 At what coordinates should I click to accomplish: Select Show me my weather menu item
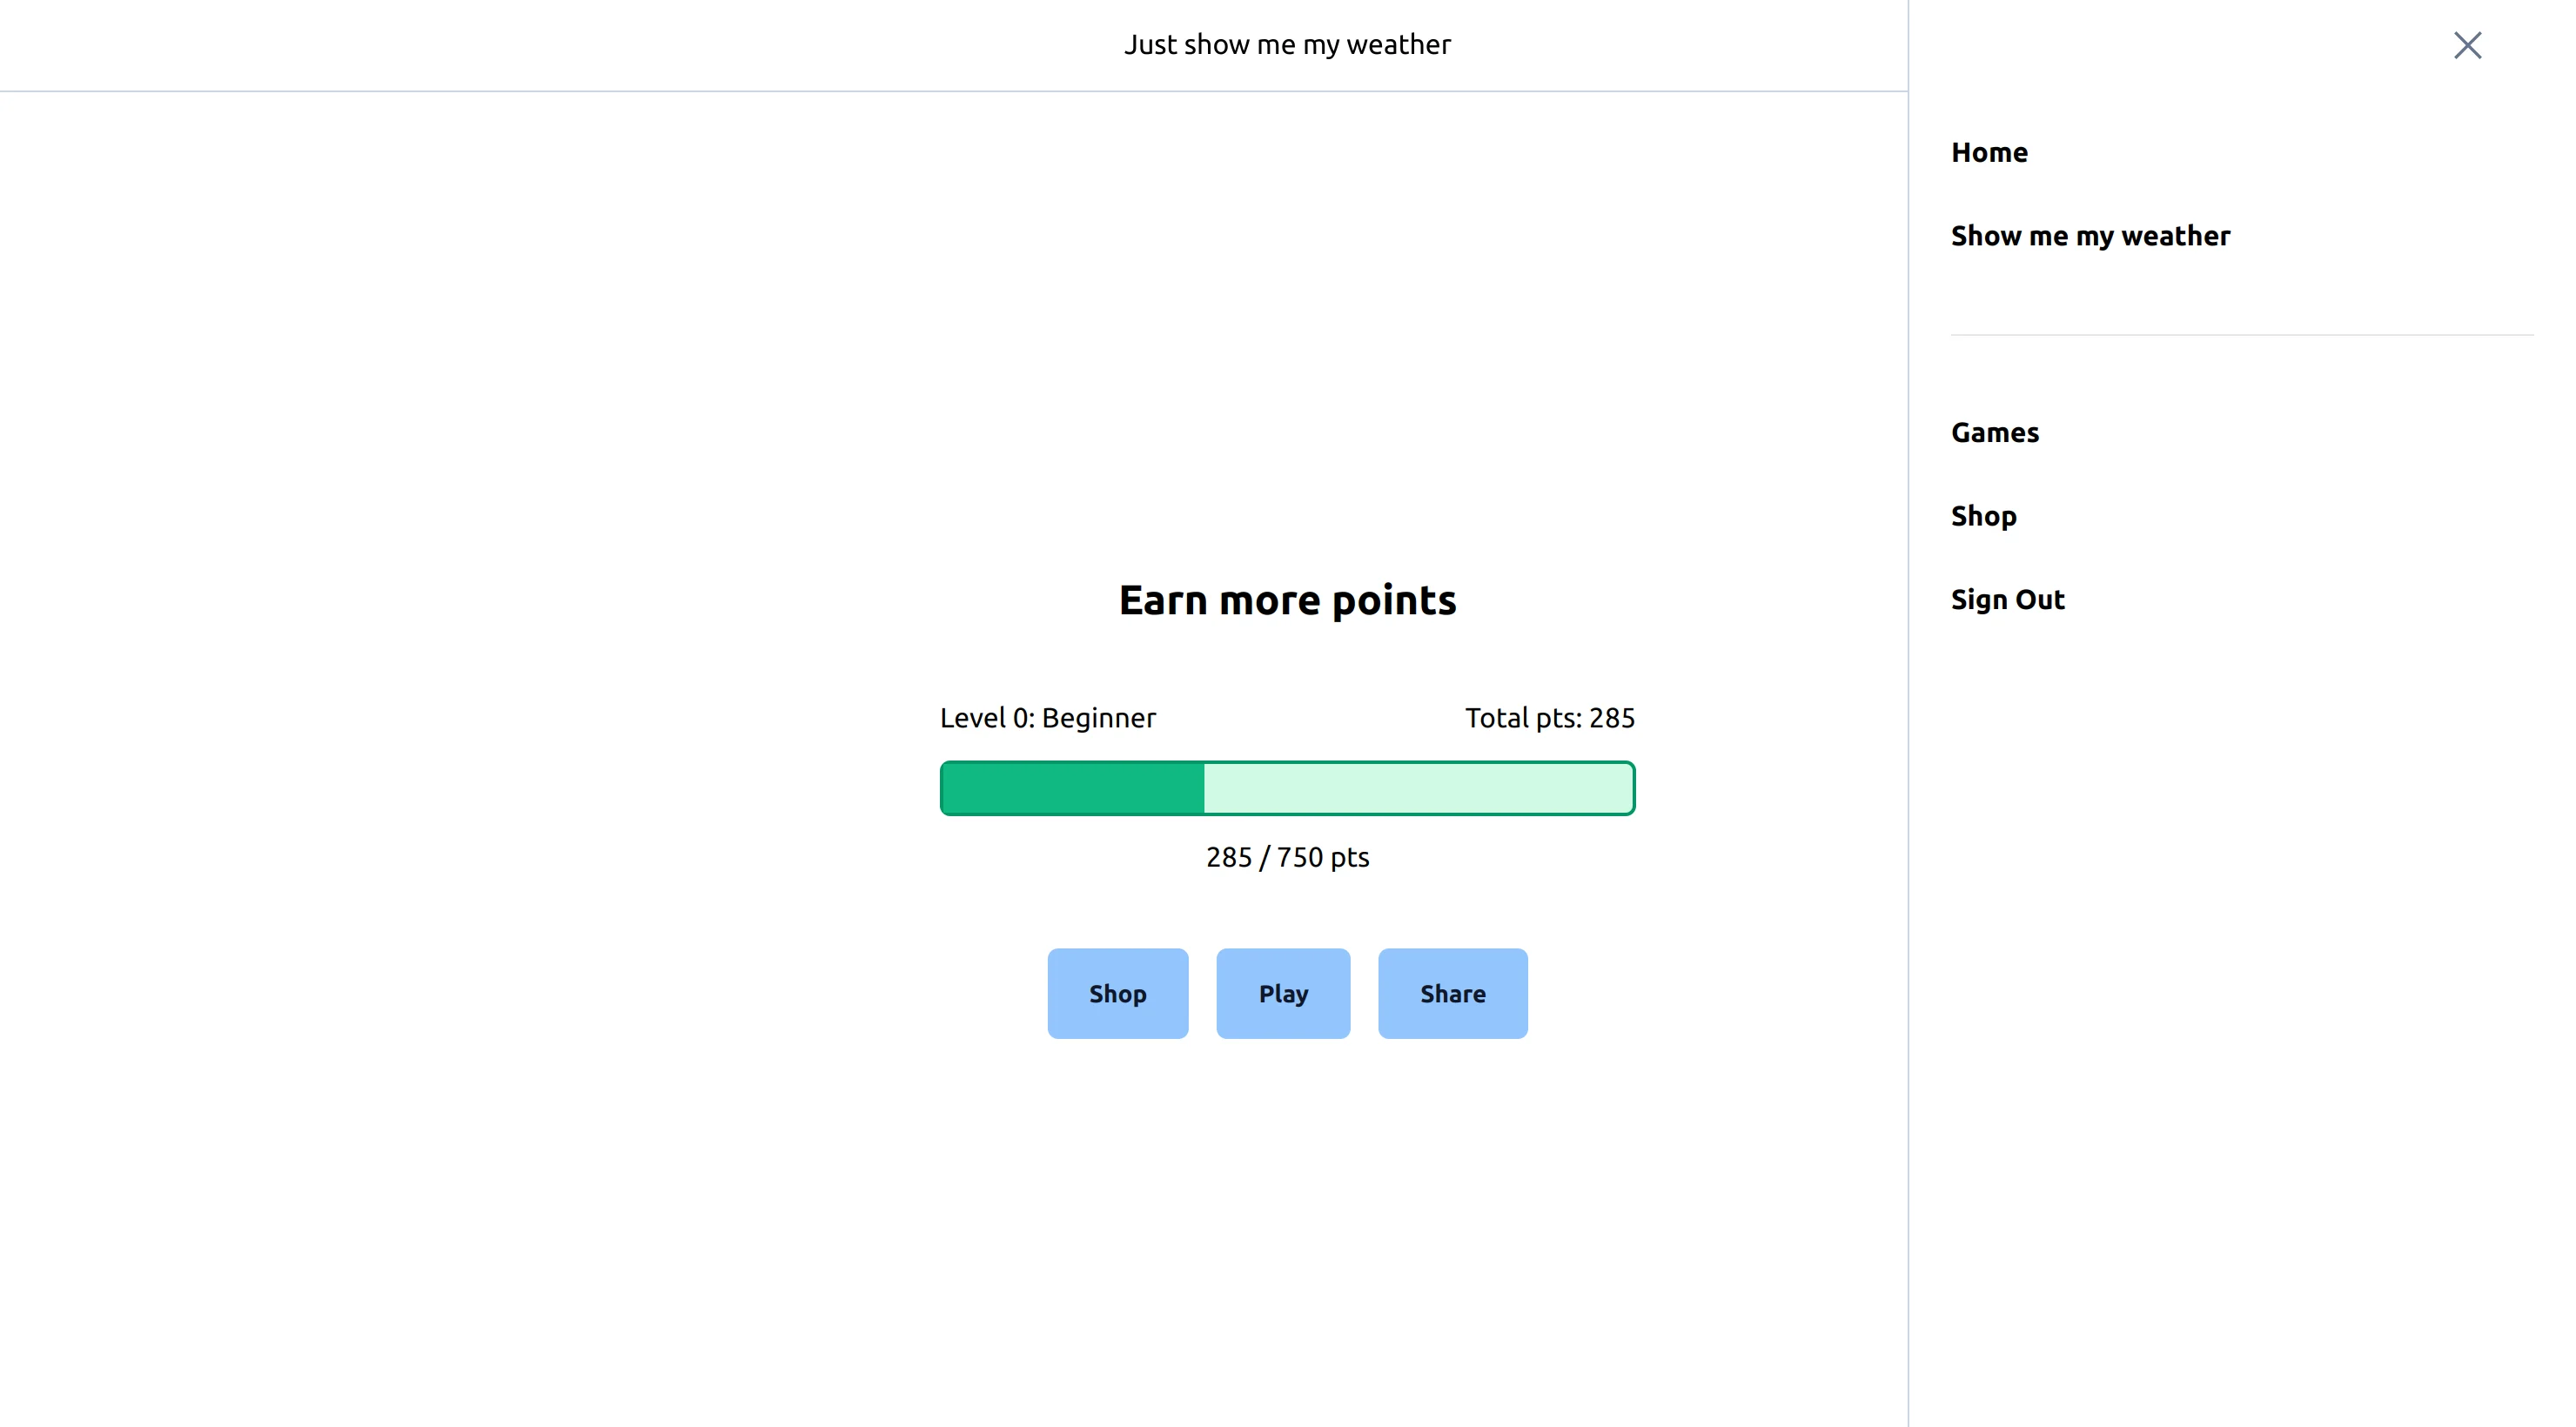pyautogui.click(x=2090, y=236)
